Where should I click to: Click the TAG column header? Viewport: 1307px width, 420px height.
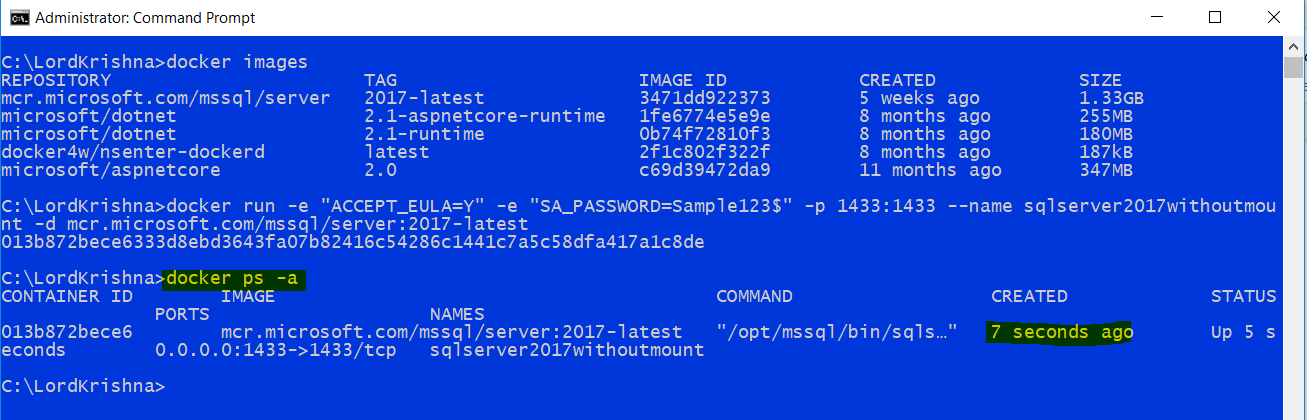[380, 80]
